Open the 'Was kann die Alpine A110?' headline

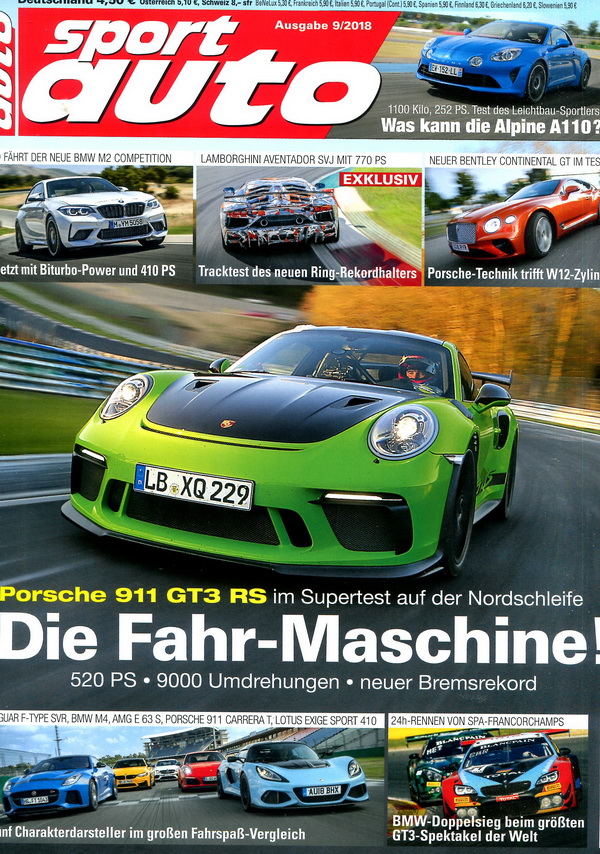point(490,127)
